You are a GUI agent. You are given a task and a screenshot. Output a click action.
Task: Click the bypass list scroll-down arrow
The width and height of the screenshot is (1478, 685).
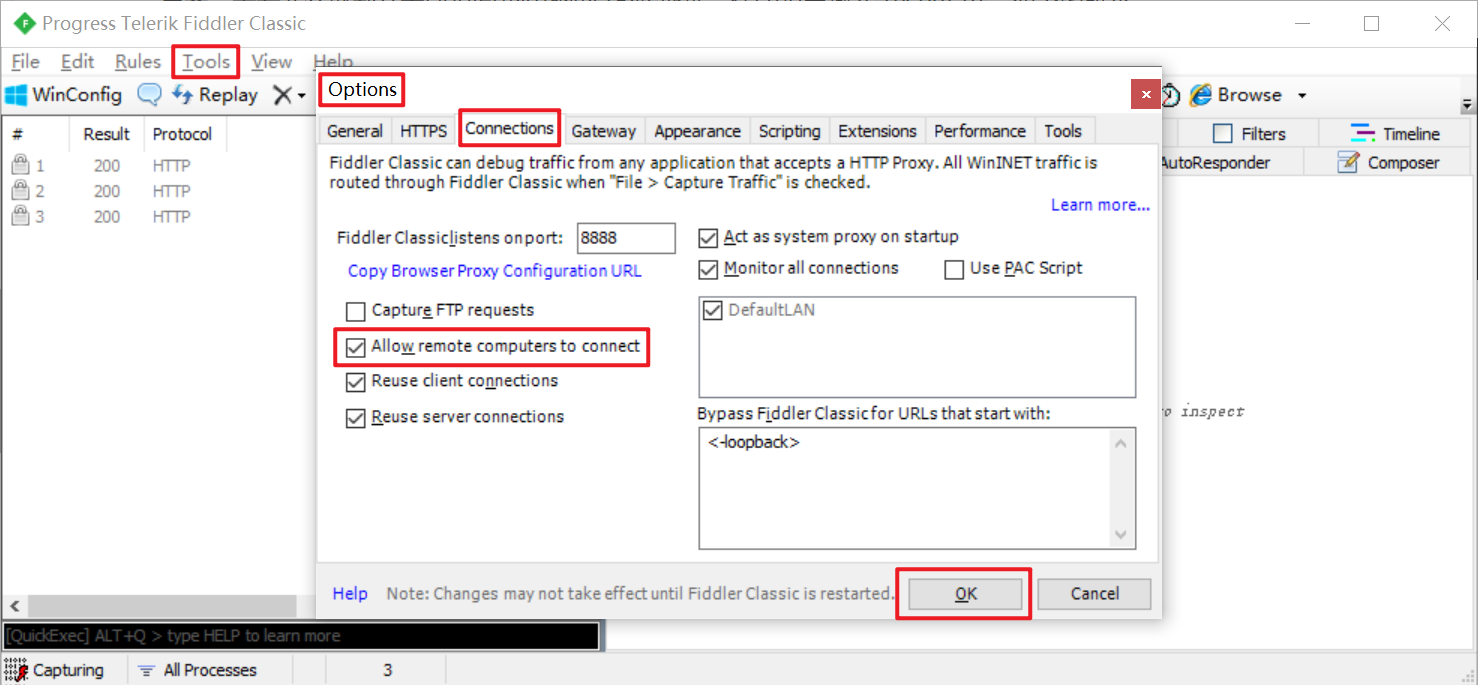point(1122,535)
